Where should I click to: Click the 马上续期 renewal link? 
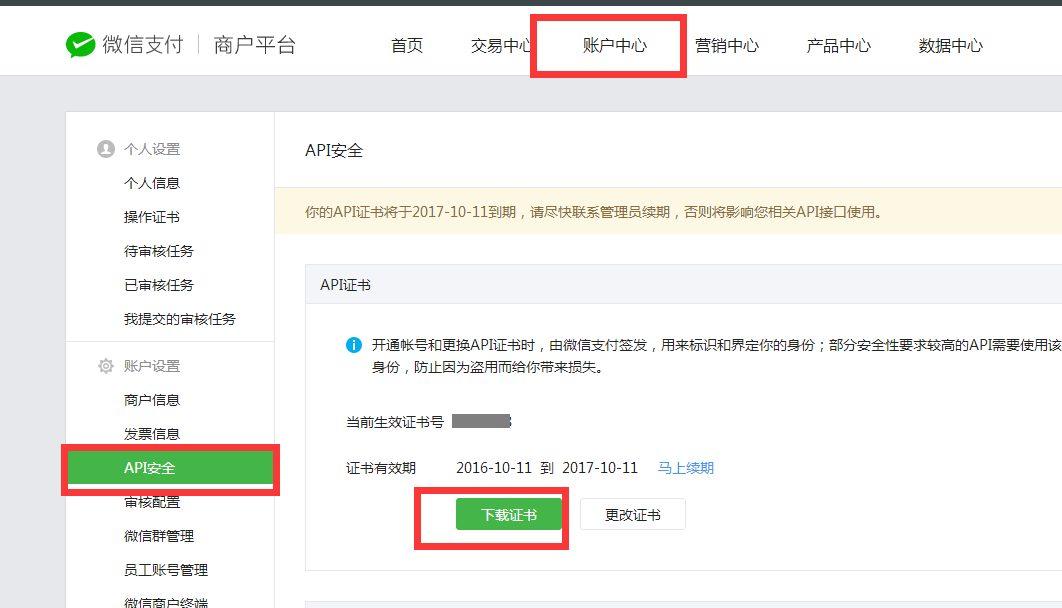685,468
